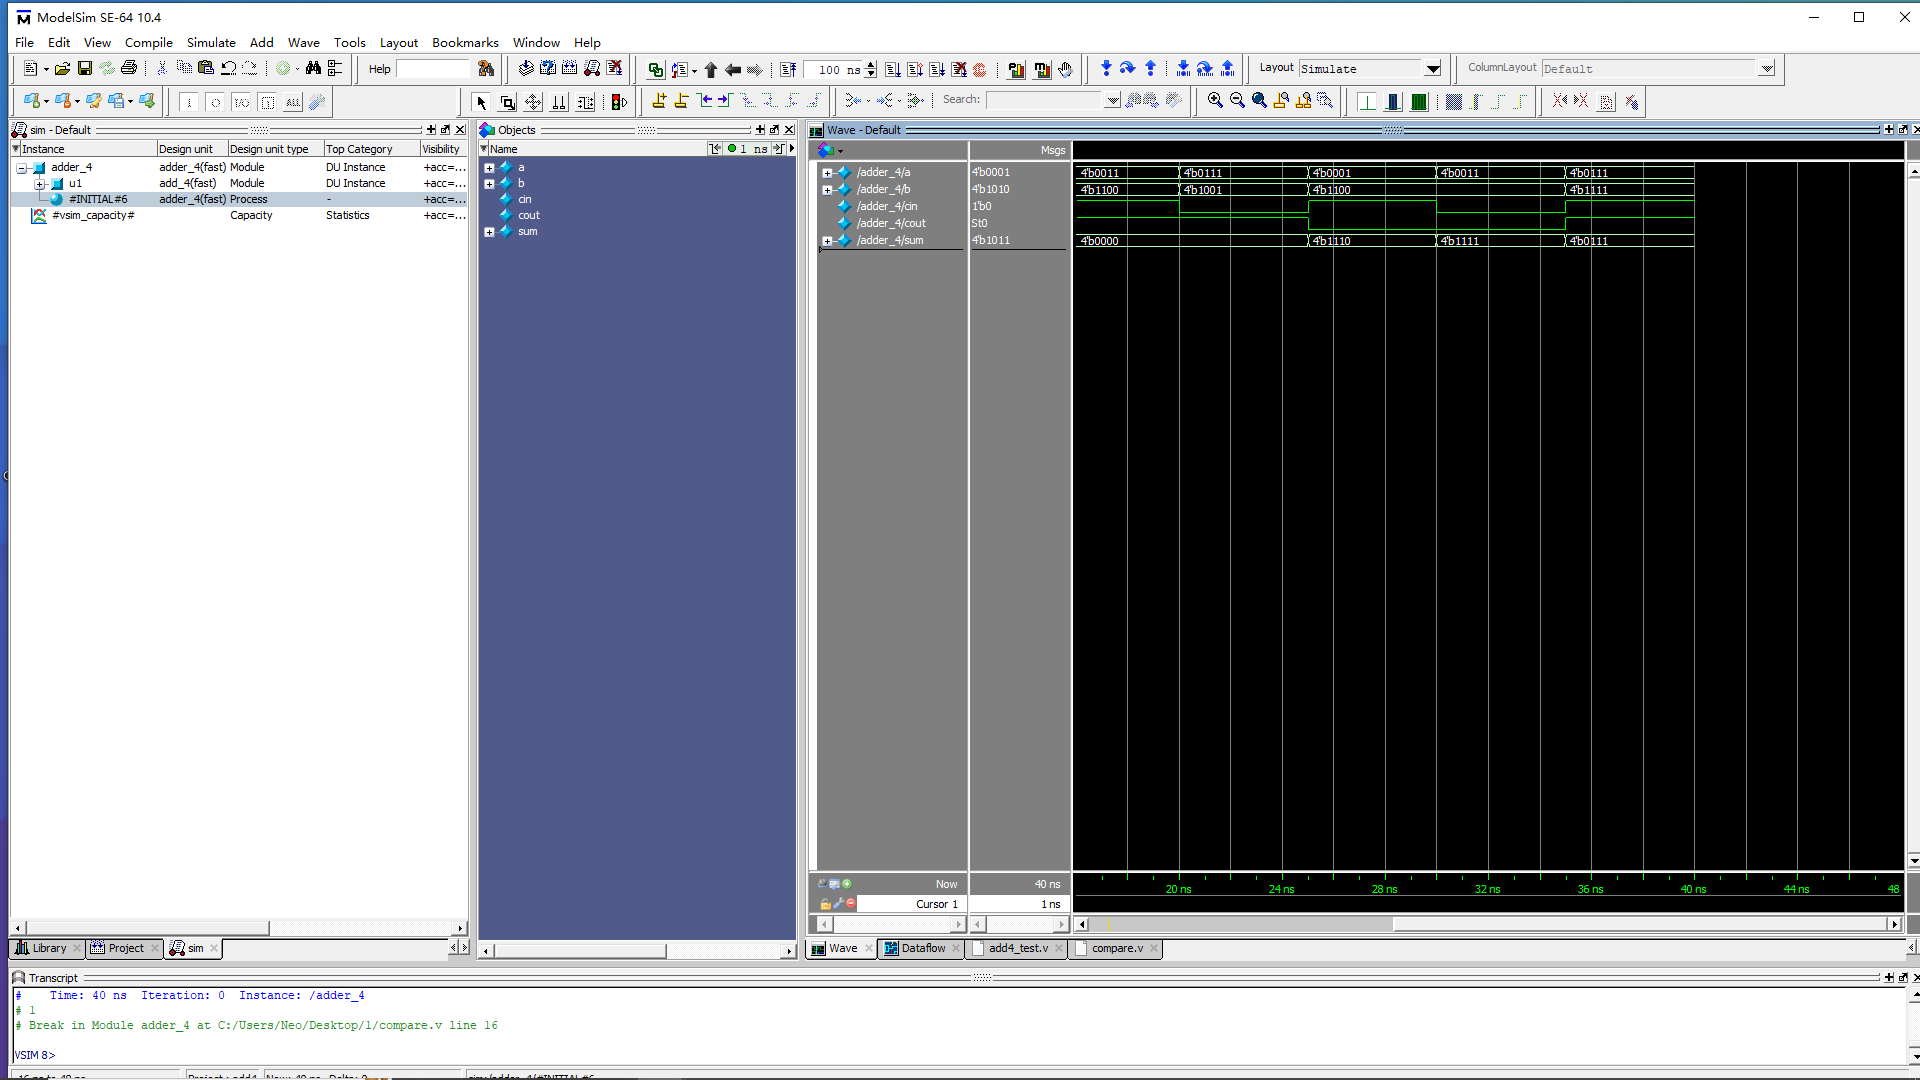
Task: Toggle the ALL filter button in toolbar
Action: coord(292,102)
